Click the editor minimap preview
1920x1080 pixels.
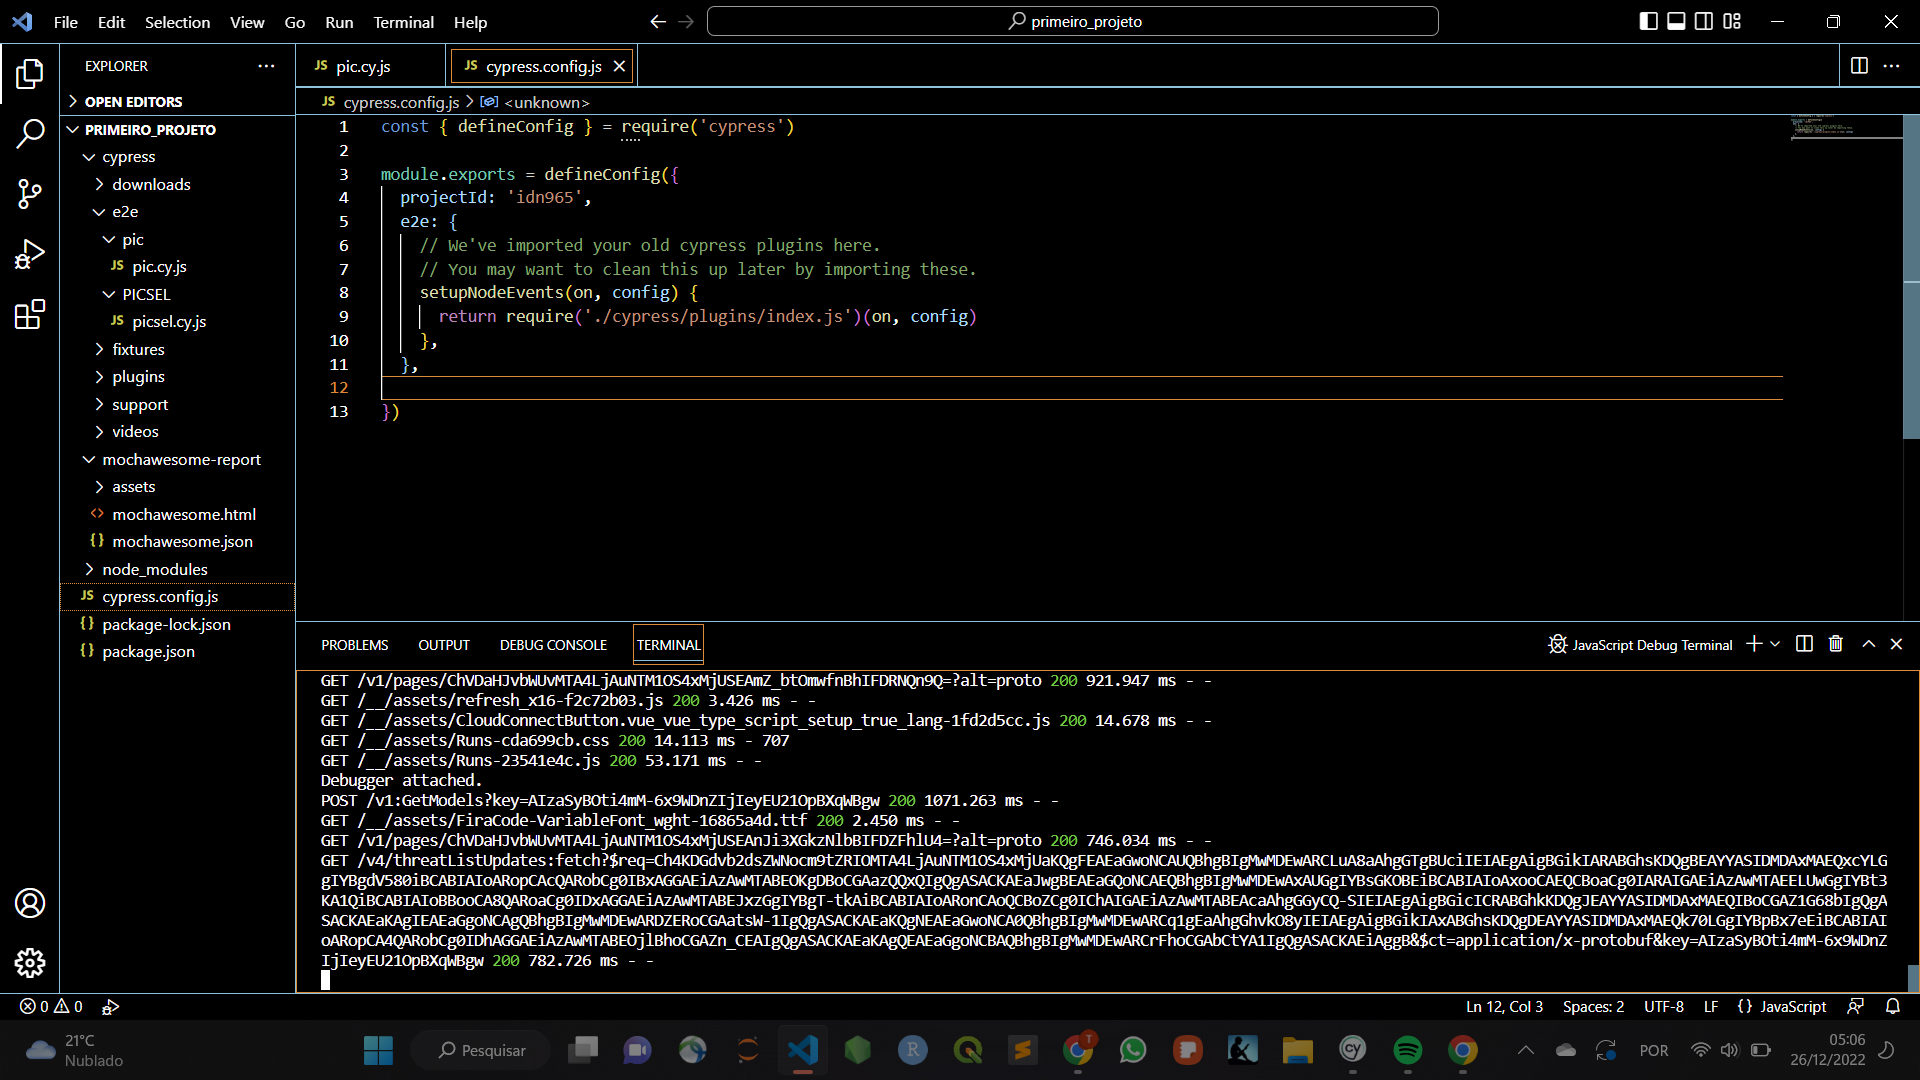pos(1845,128)
